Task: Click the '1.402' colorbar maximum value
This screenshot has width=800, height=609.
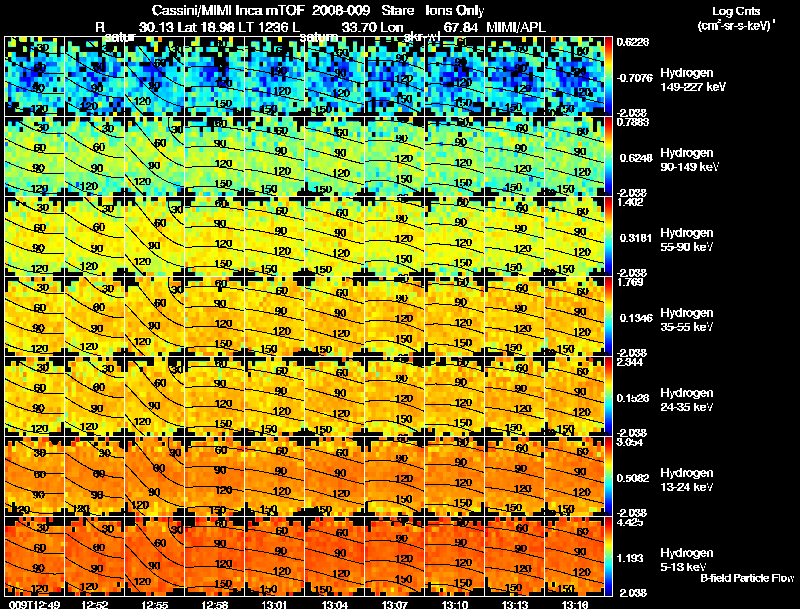Action: (630, 202)
